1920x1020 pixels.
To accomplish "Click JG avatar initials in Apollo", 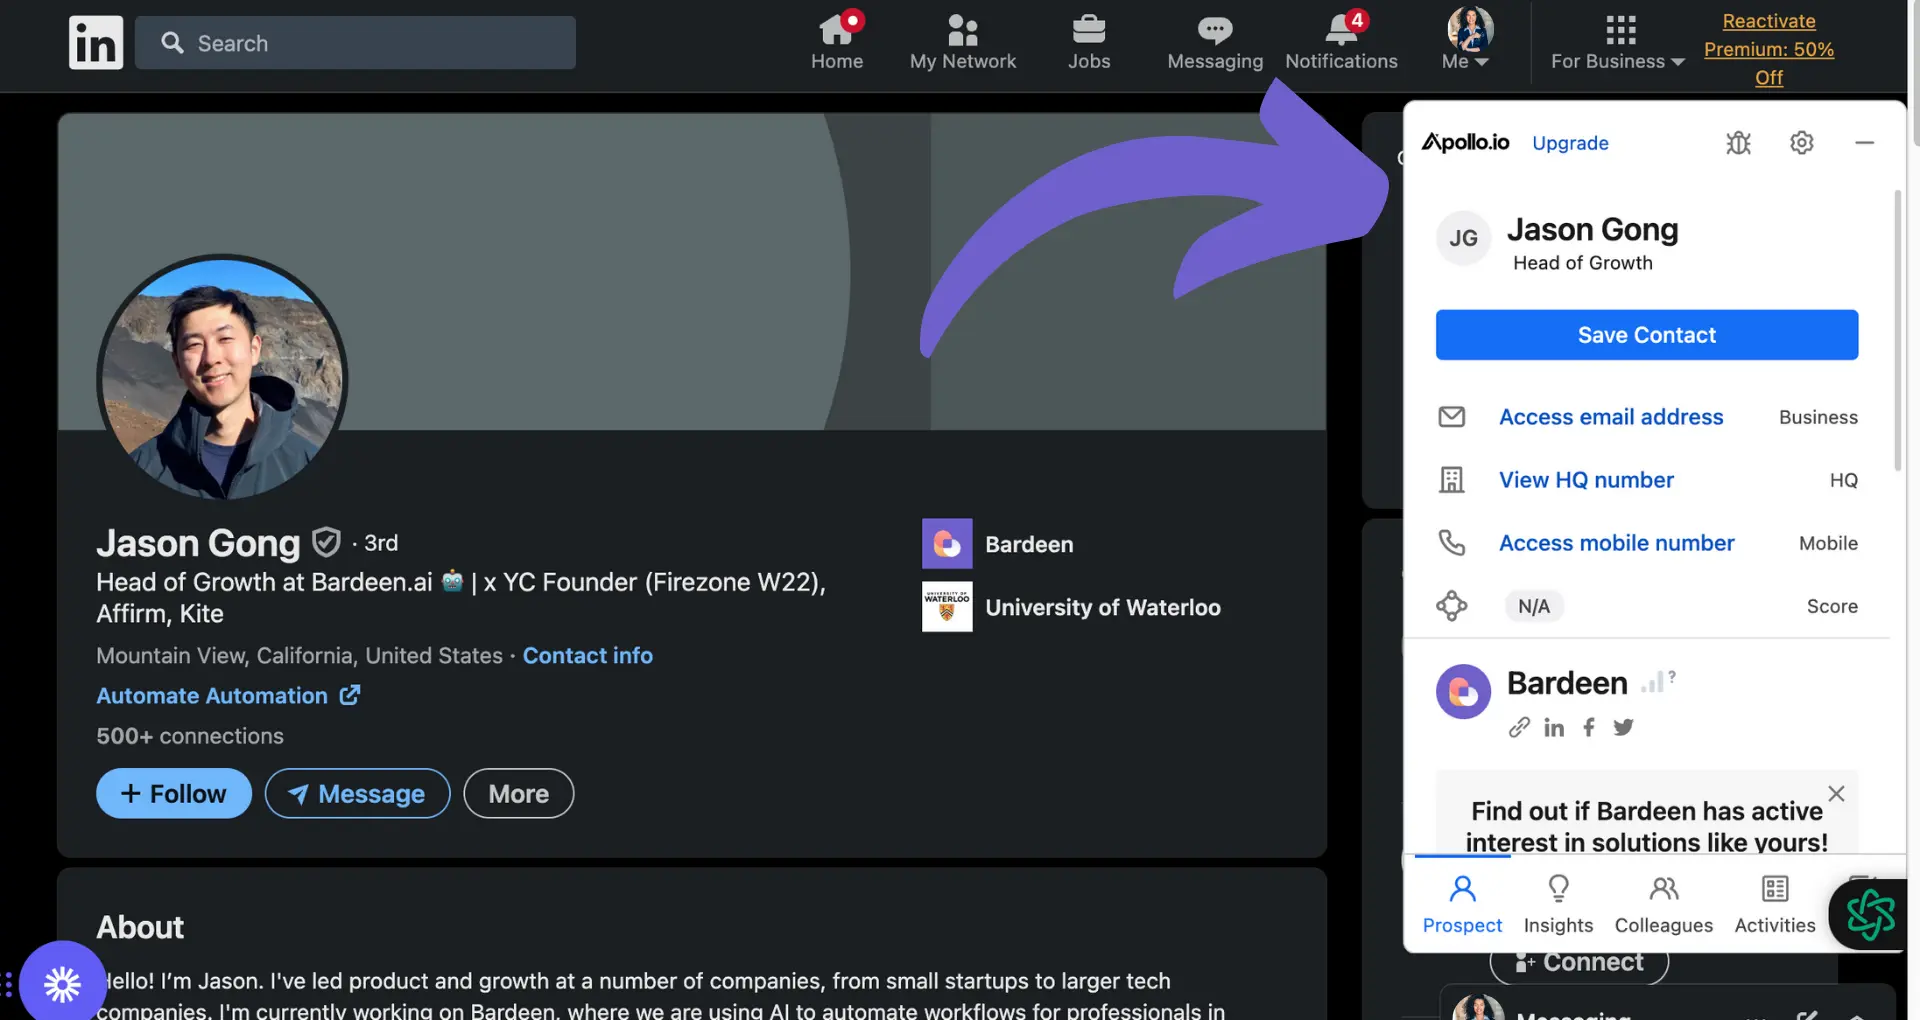I will 1463,238.
